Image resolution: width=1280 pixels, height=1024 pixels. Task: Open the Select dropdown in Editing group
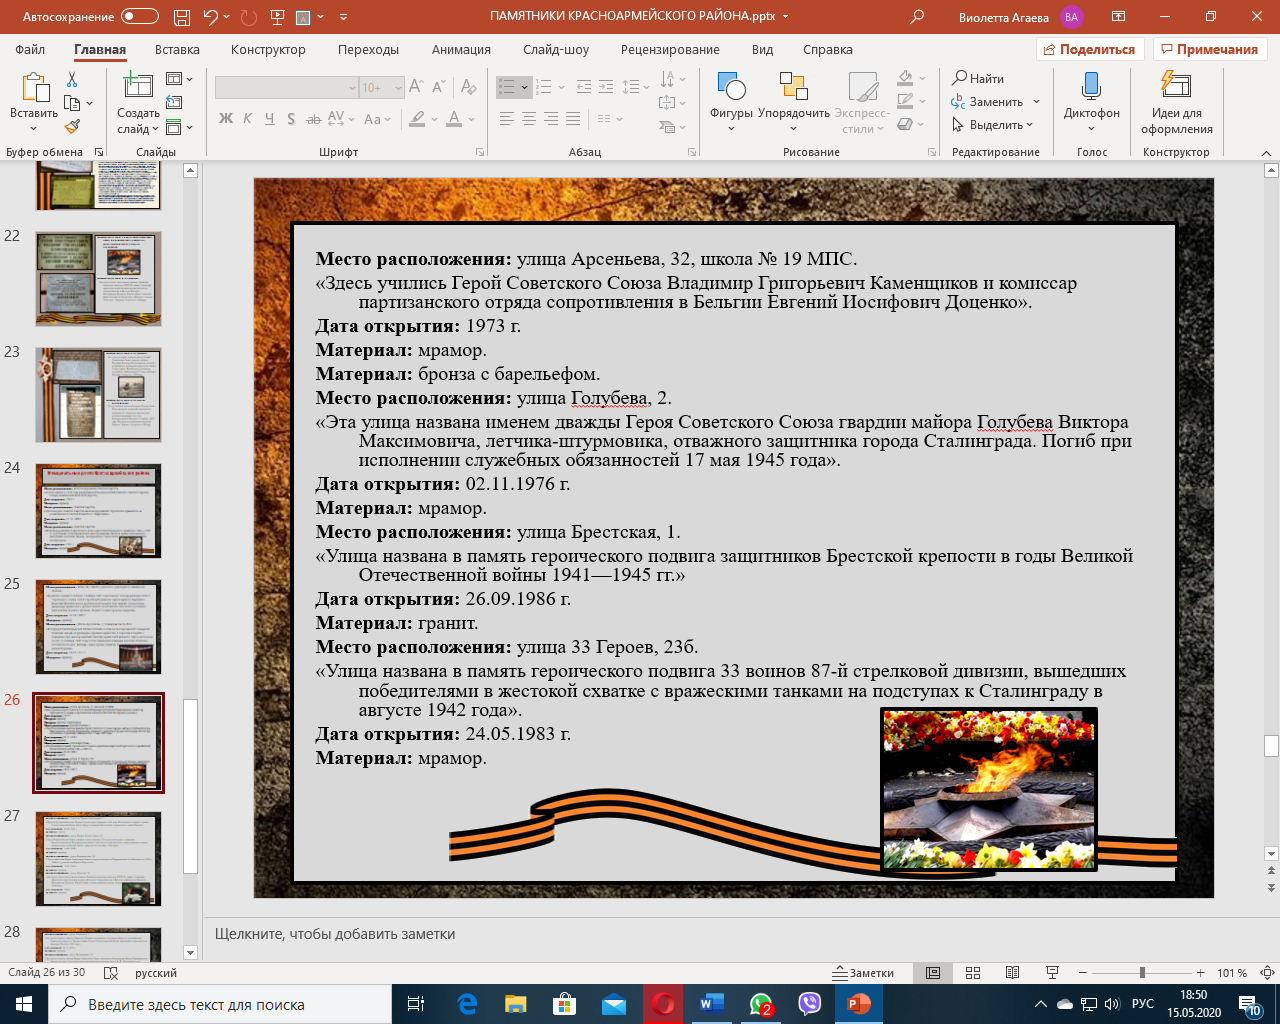click(x=993, y=125)
